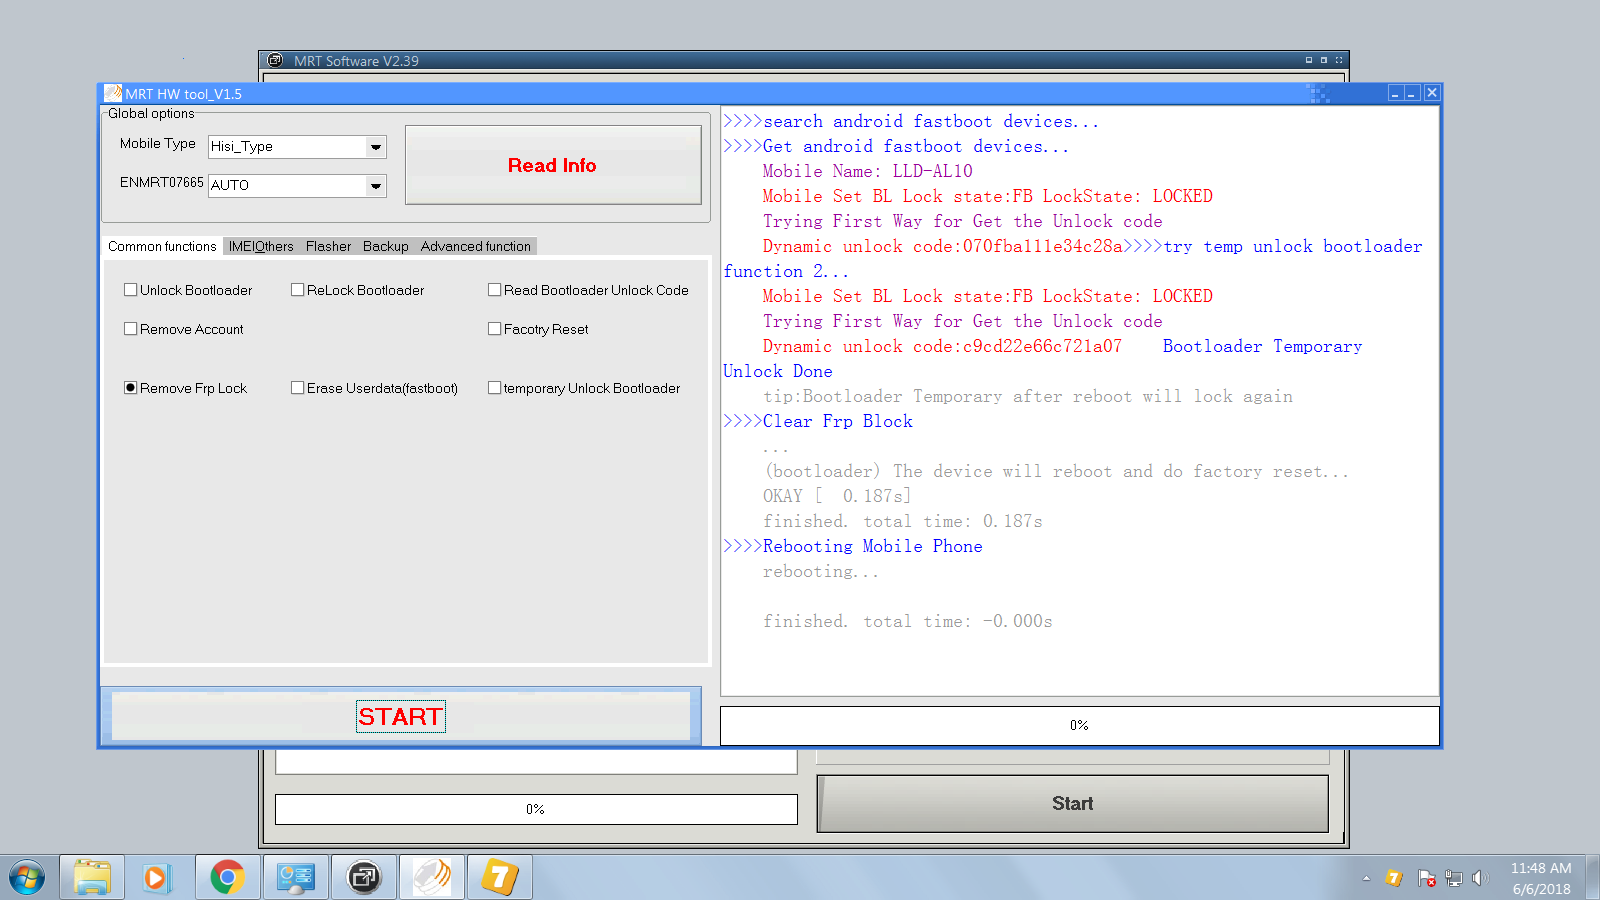
Task: Switch to the MRT Software taskbar icon
Action: [x=364, y=878]
